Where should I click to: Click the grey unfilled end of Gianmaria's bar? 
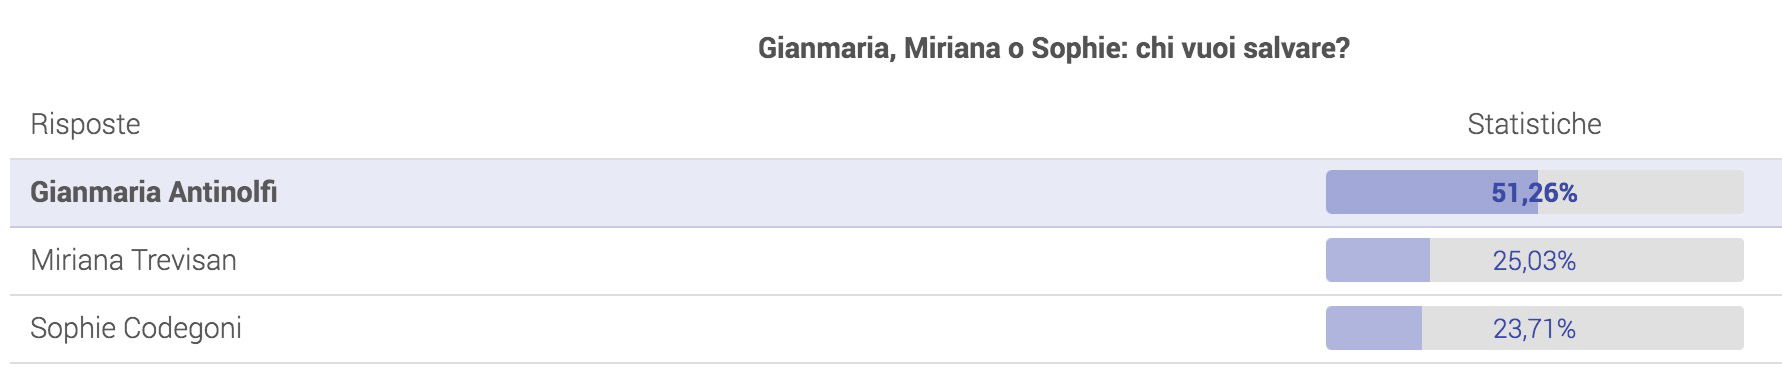(1660, 192)
